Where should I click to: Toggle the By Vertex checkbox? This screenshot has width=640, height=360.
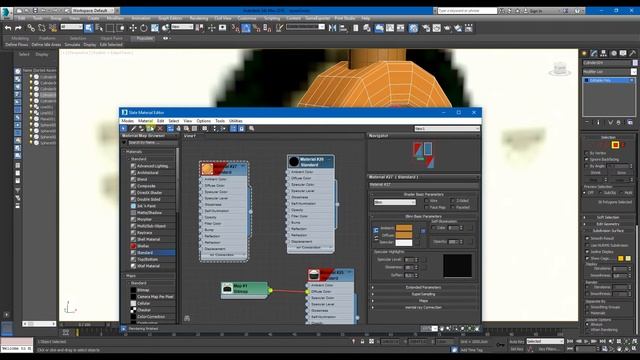pyautogui.click(x=587, y=153)
